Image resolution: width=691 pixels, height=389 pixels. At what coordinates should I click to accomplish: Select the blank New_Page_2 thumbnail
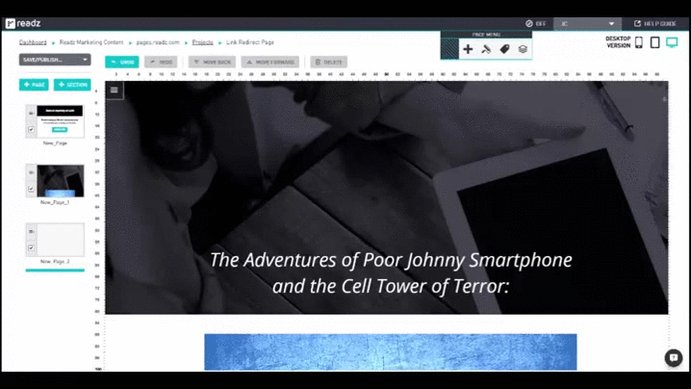tap(60, 240)
